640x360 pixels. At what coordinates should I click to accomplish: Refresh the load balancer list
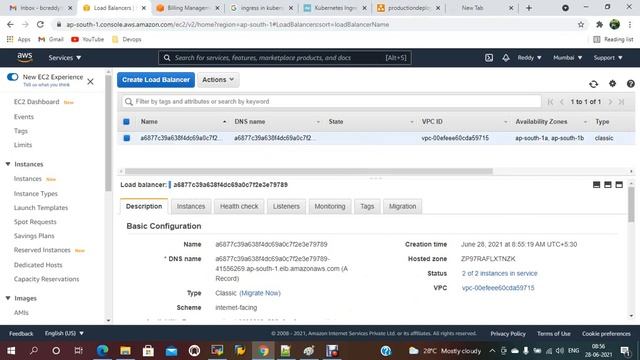593,84
